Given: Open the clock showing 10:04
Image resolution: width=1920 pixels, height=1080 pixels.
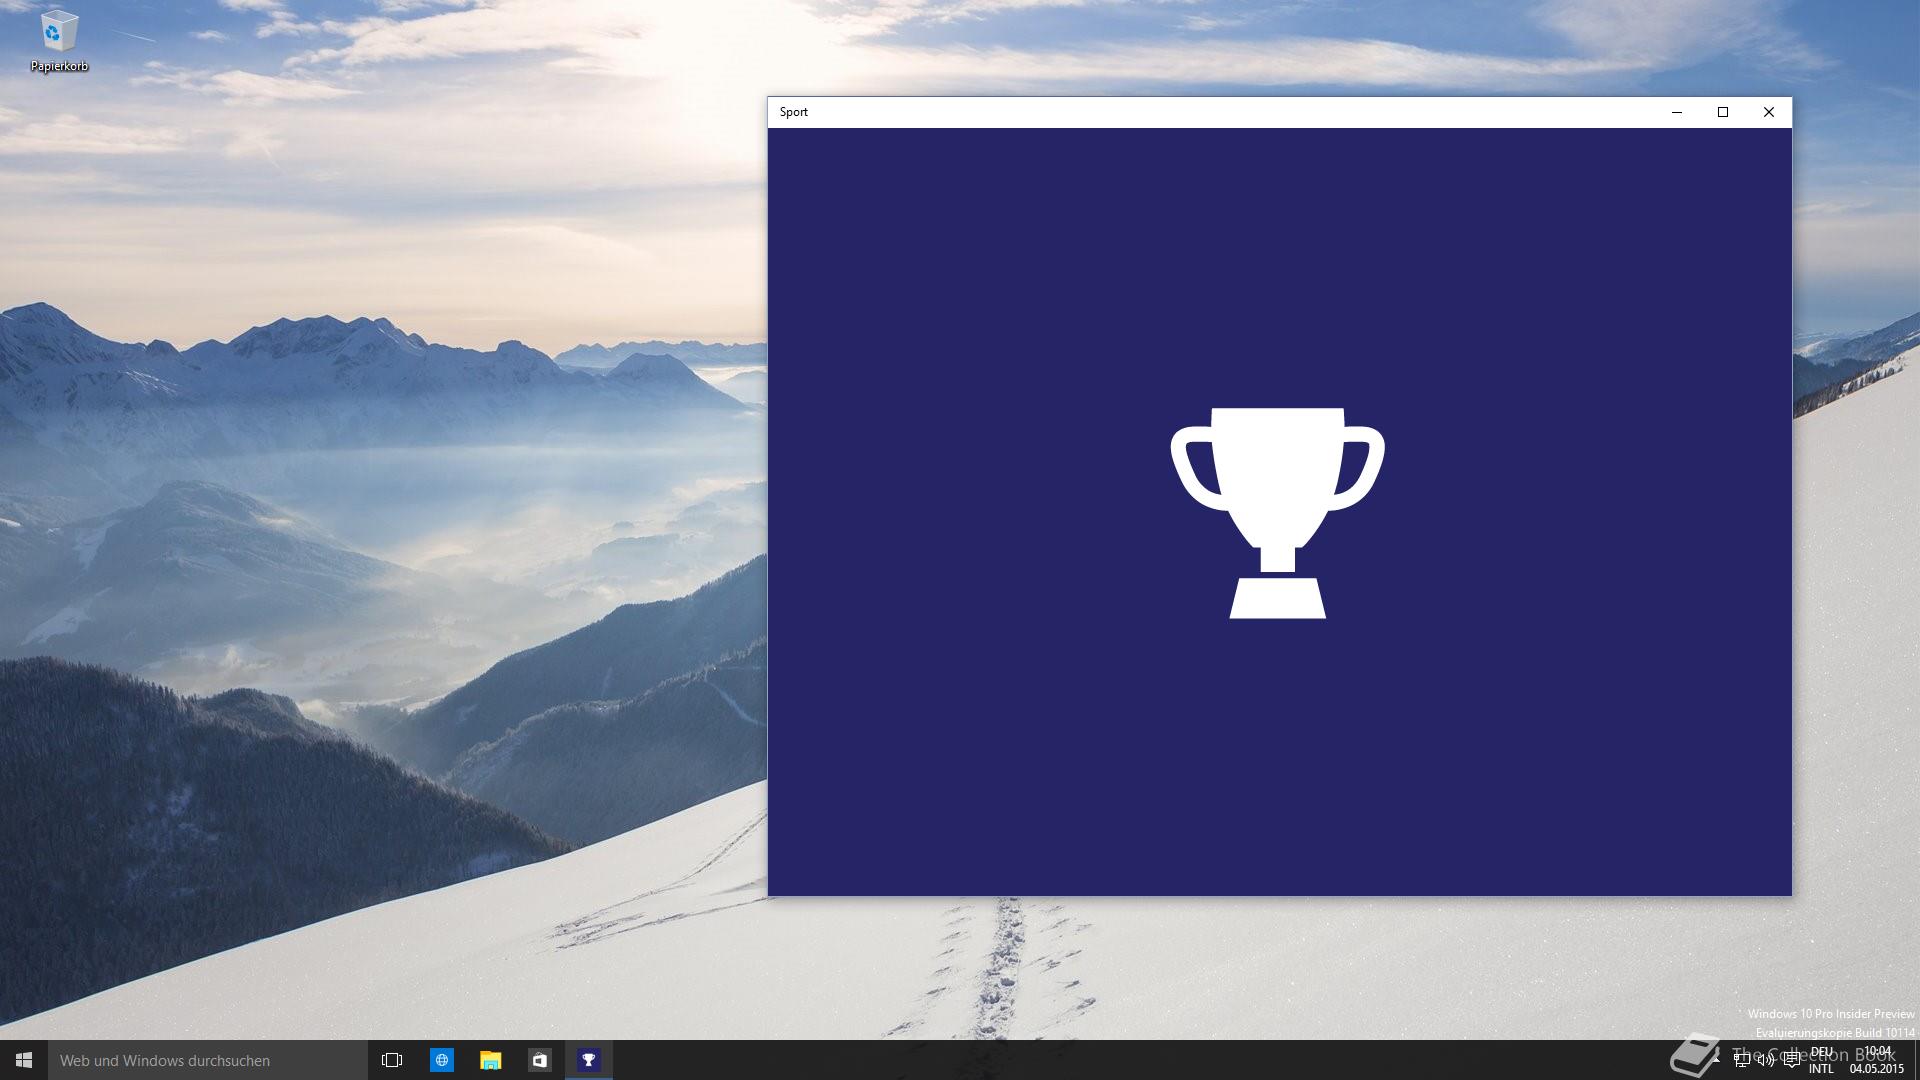Looking at the screenshot, I should click(1877, 1060).
